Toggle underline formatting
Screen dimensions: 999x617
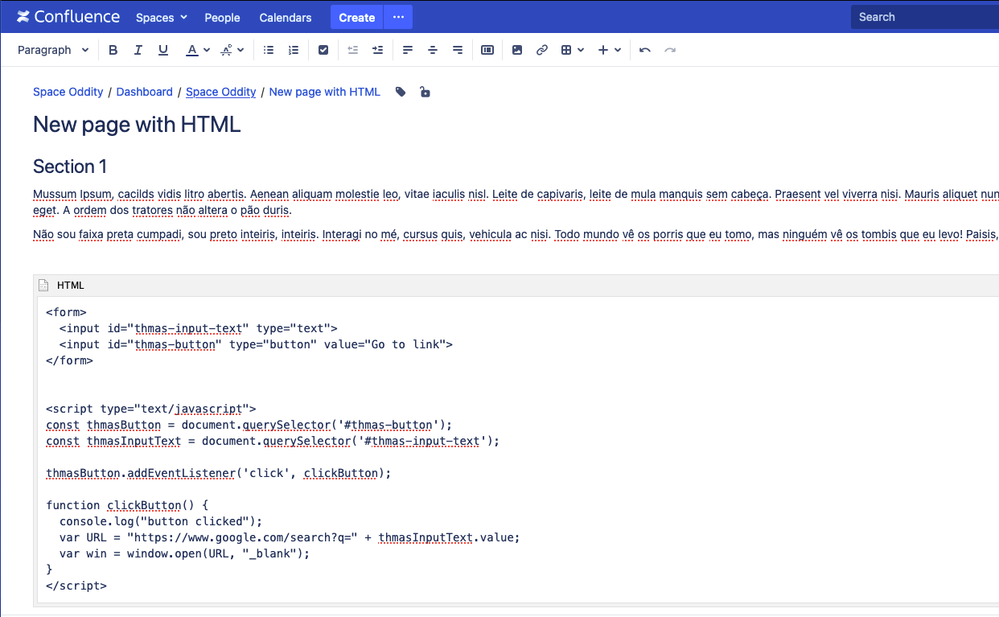coord(163,49)
